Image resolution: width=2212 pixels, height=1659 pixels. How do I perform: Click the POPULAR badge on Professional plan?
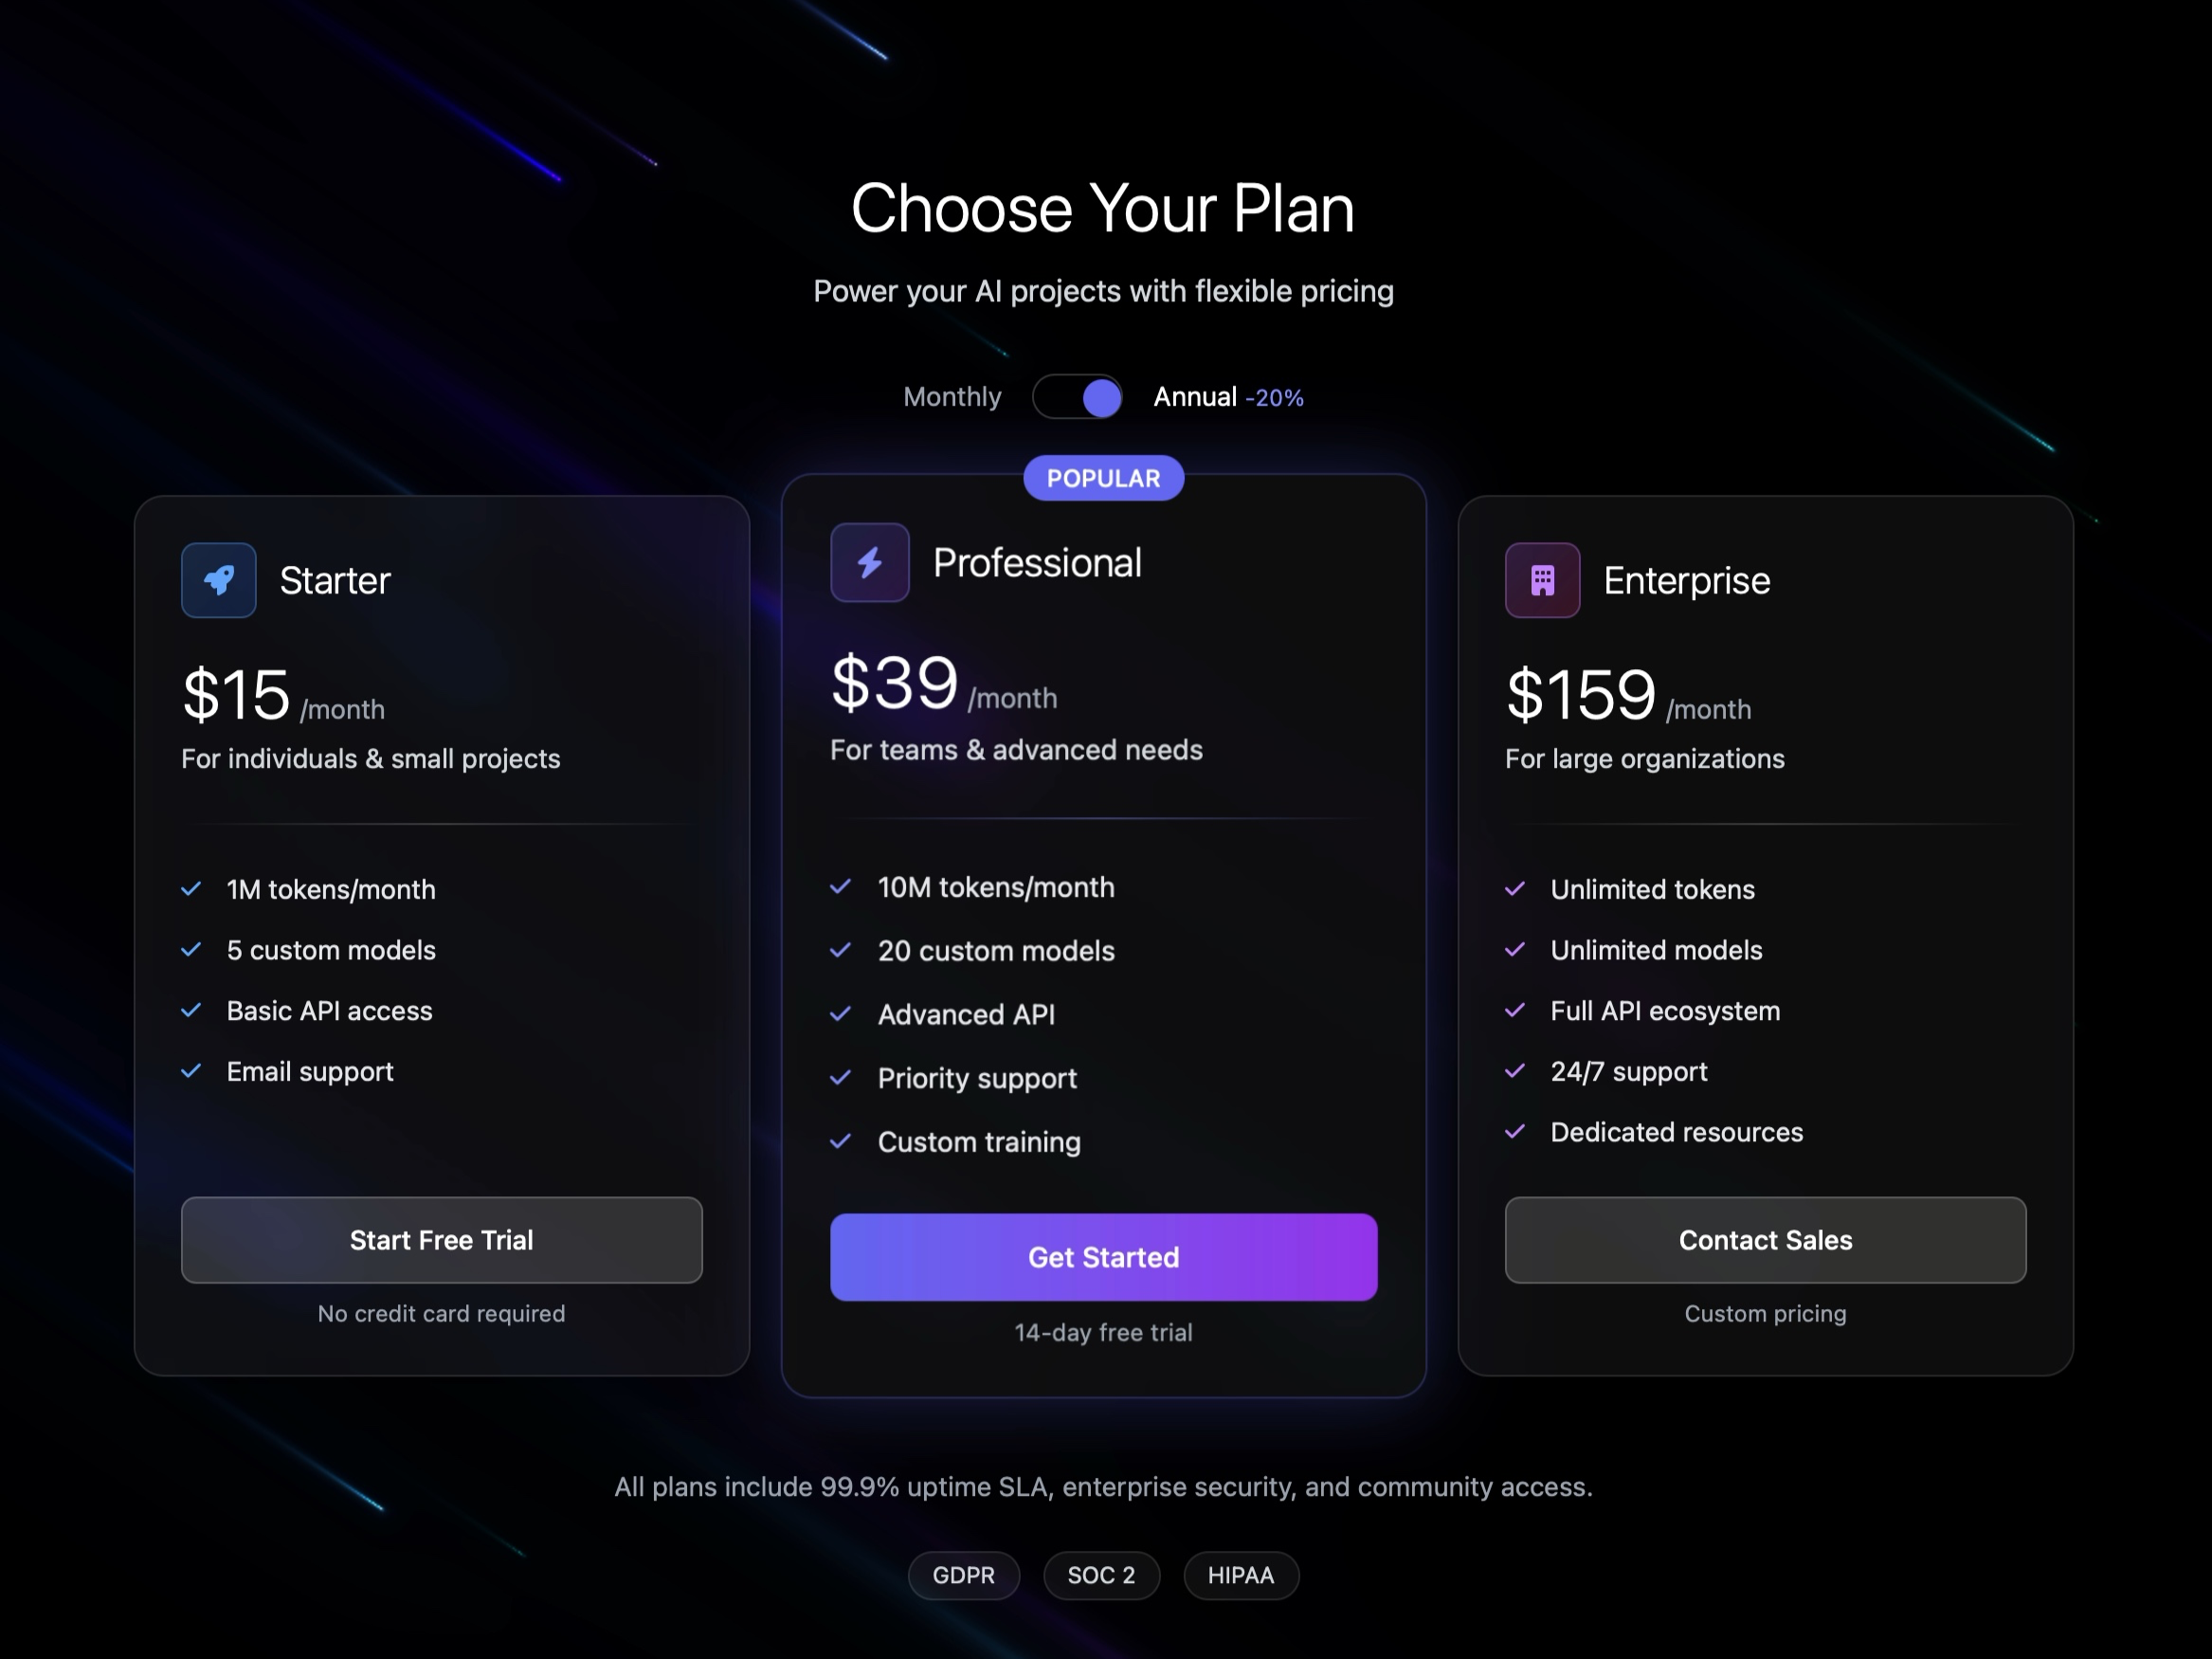coord(1102,478)
